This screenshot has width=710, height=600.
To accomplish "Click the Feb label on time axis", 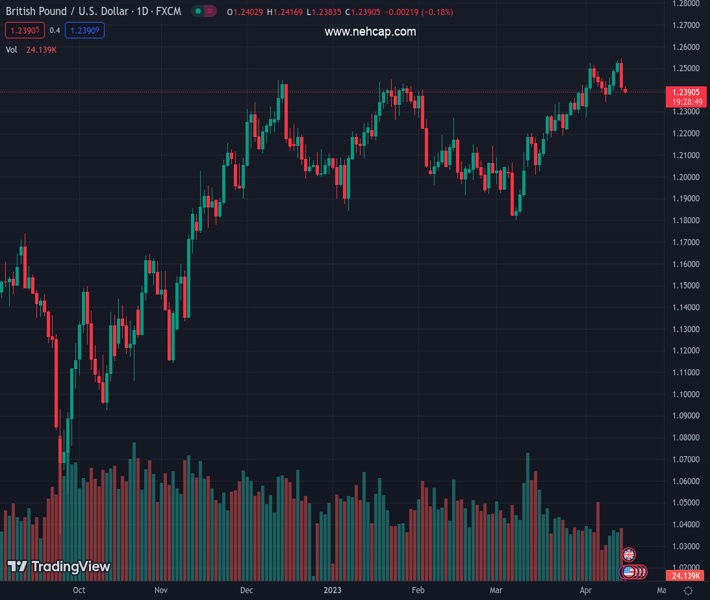I will click(x=418, y=591).
